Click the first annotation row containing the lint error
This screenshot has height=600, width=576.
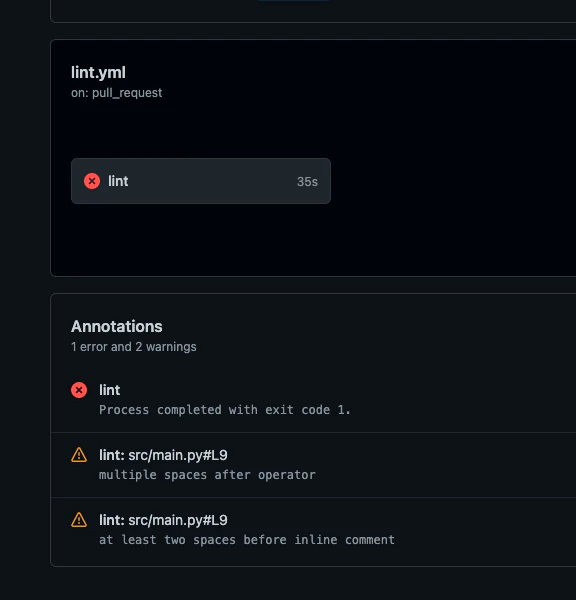313,400
